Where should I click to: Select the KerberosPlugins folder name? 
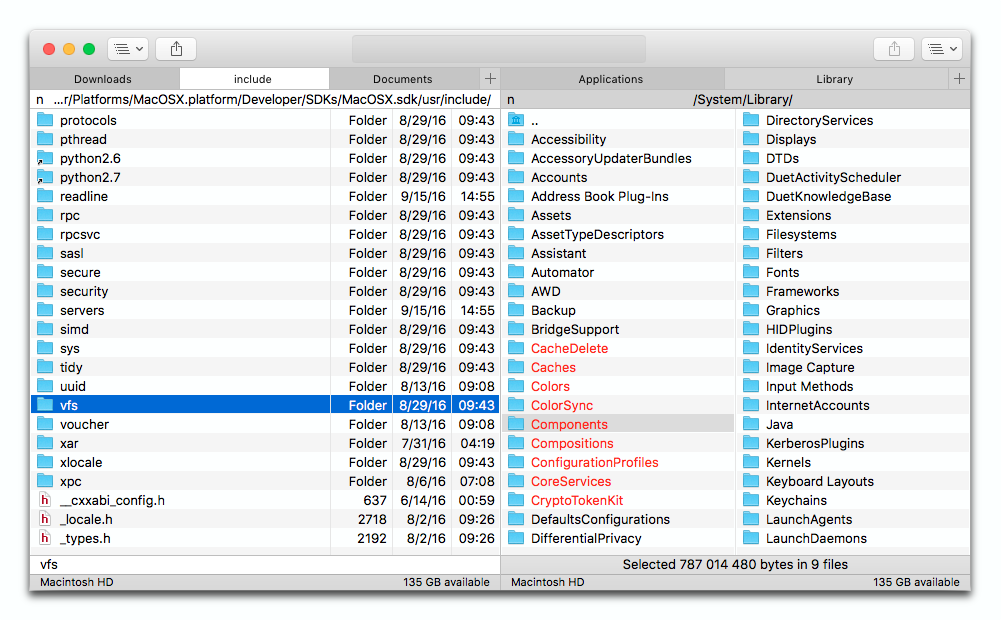pos(815,444)
